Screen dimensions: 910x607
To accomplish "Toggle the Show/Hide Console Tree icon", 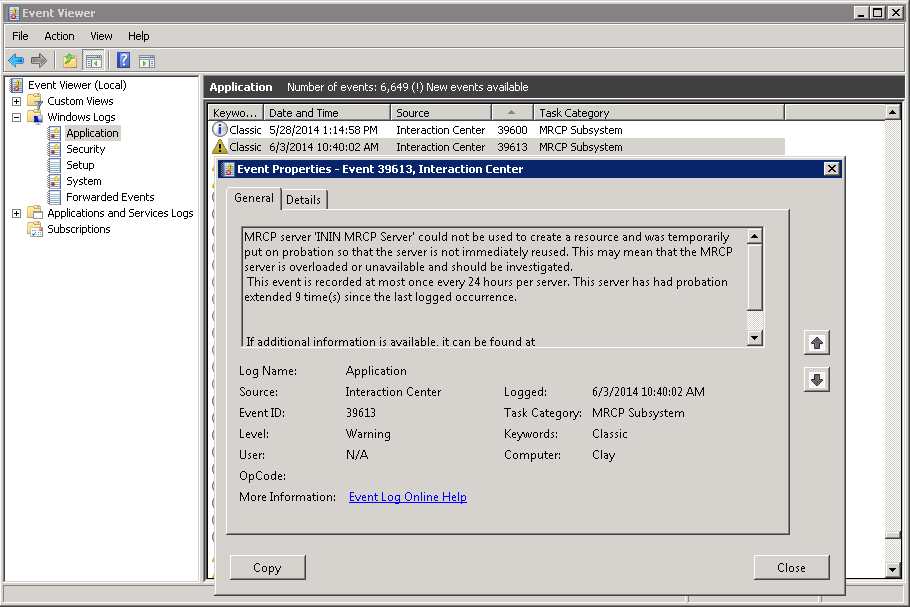I will [93, 61].
